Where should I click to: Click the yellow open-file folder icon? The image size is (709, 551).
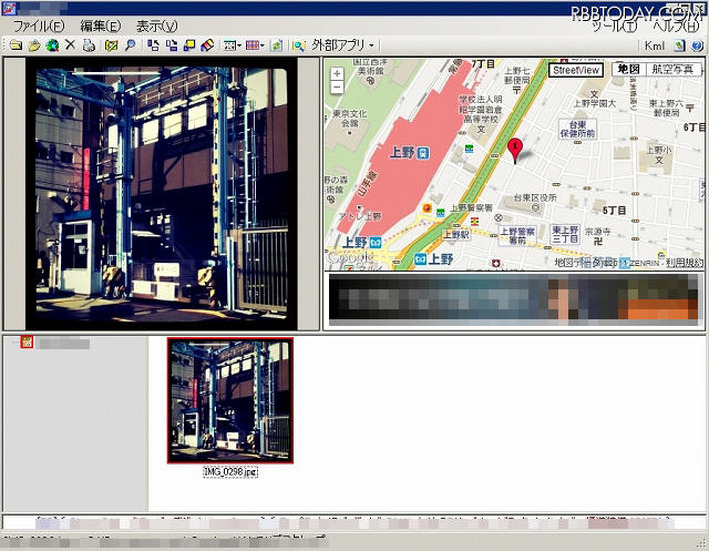tap(34, 45)
